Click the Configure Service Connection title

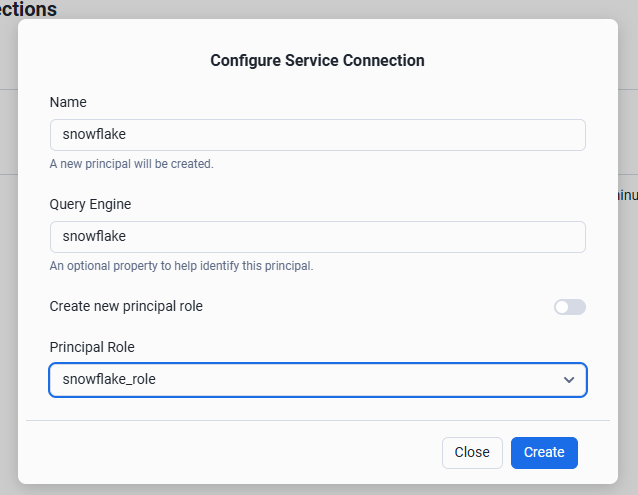(x=317, y=61)
